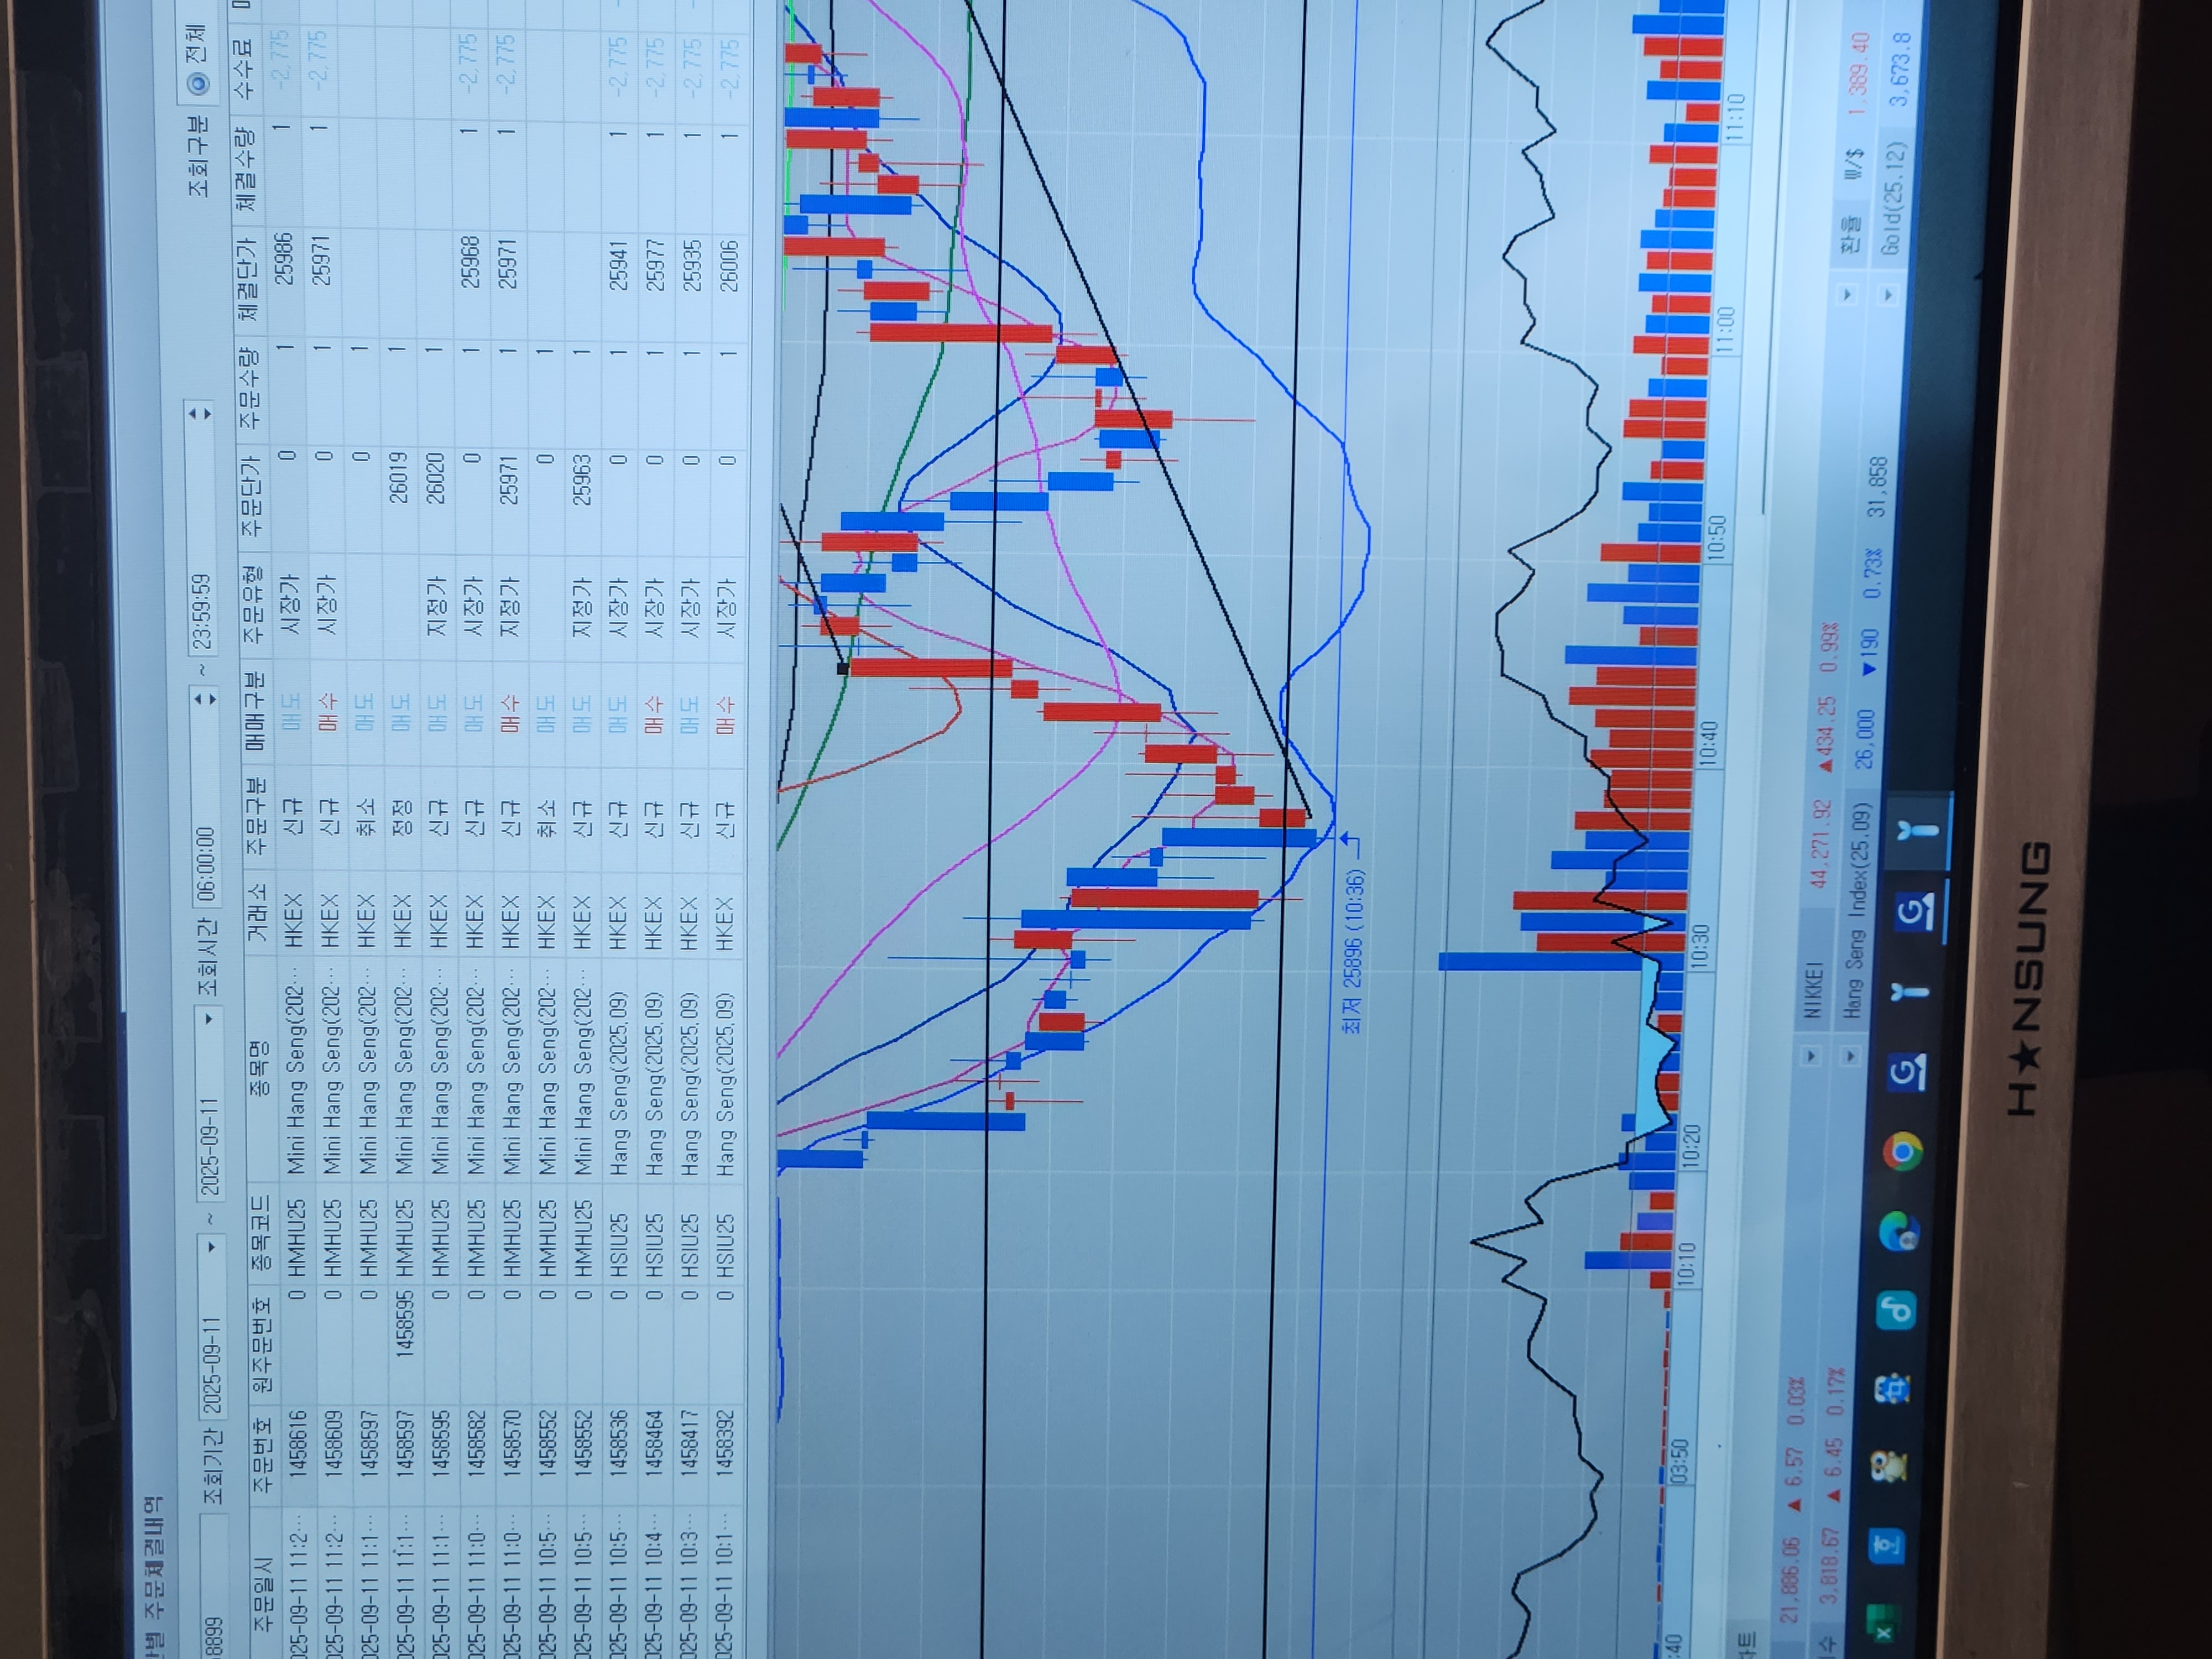This screenshot has width=2212, height=1659.
Task: Click the Gold(25.12) ticker name
Action: pos(1892,198)
